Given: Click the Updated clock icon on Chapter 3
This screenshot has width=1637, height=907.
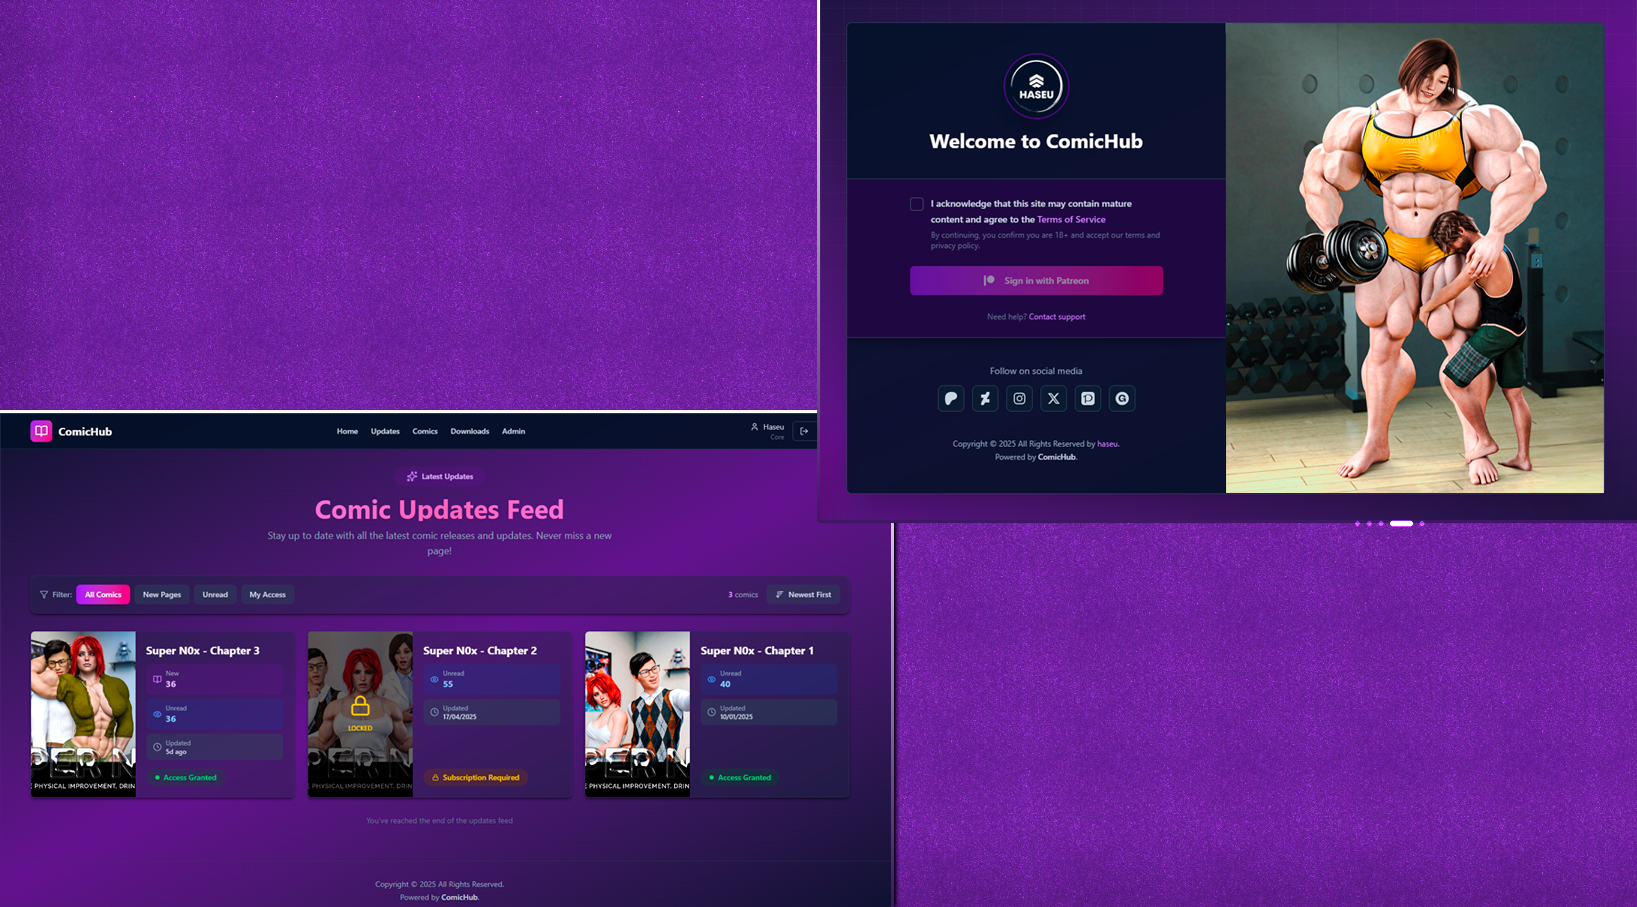Looking at the screenshot, I should (x=157, y=747).
